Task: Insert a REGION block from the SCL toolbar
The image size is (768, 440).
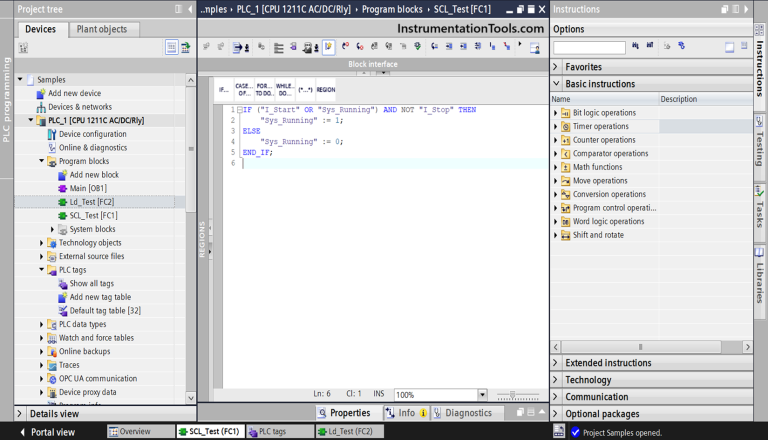Action: point(325,89)
